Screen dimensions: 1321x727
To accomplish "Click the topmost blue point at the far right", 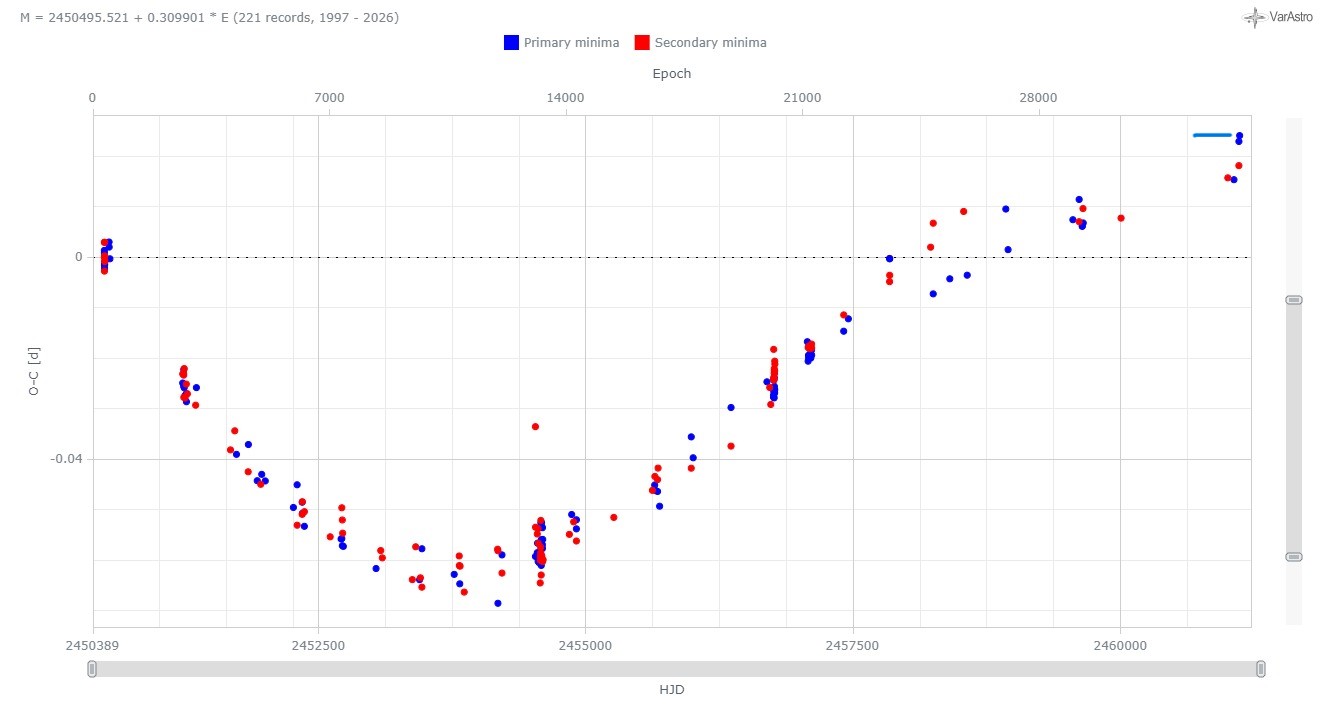I will (x=1239, y=136).
